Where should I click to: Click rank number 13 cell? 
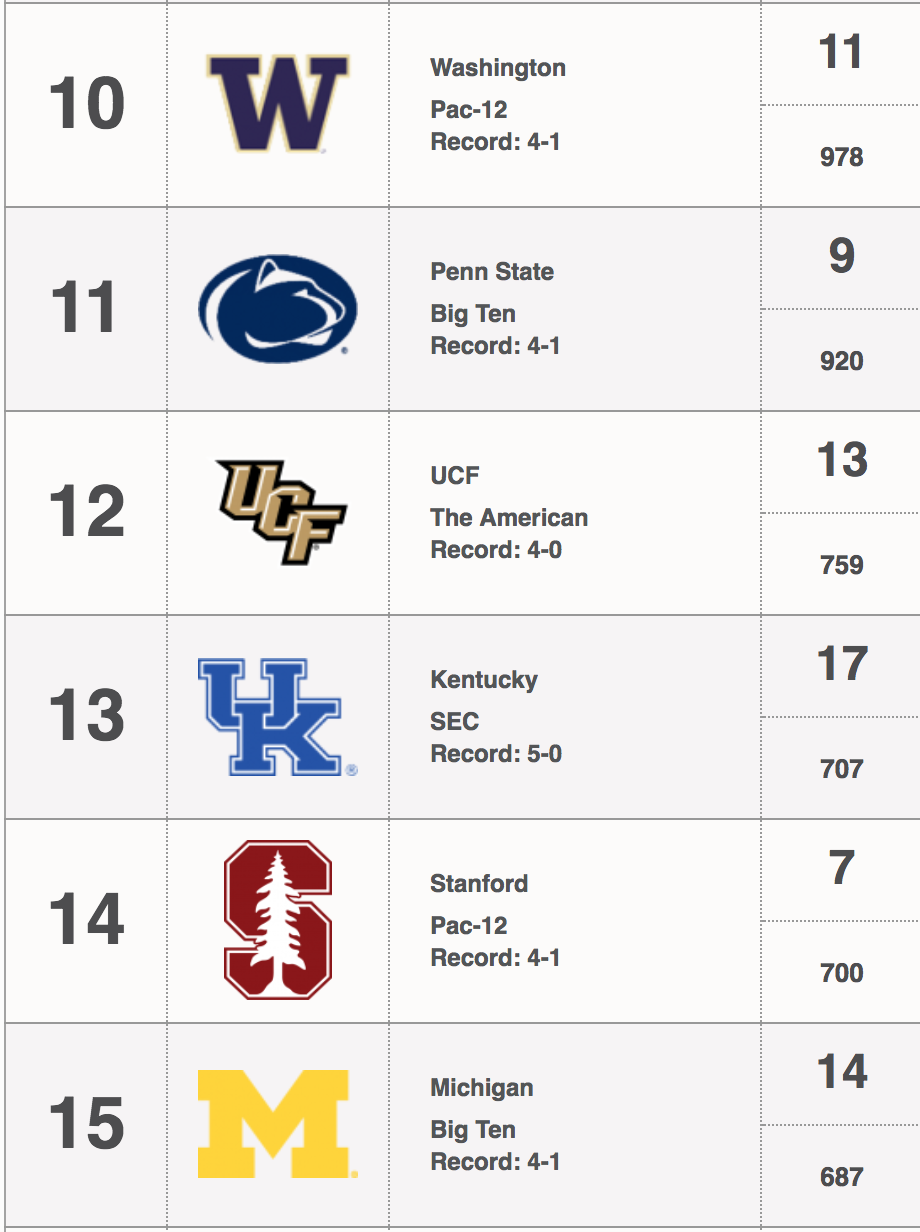tap(87, 716)
